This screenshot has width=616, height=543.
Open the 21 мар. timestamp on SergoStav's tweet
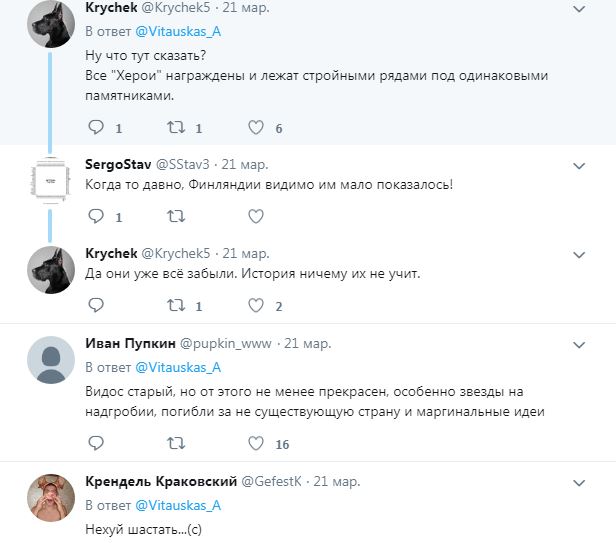(244, 163)
